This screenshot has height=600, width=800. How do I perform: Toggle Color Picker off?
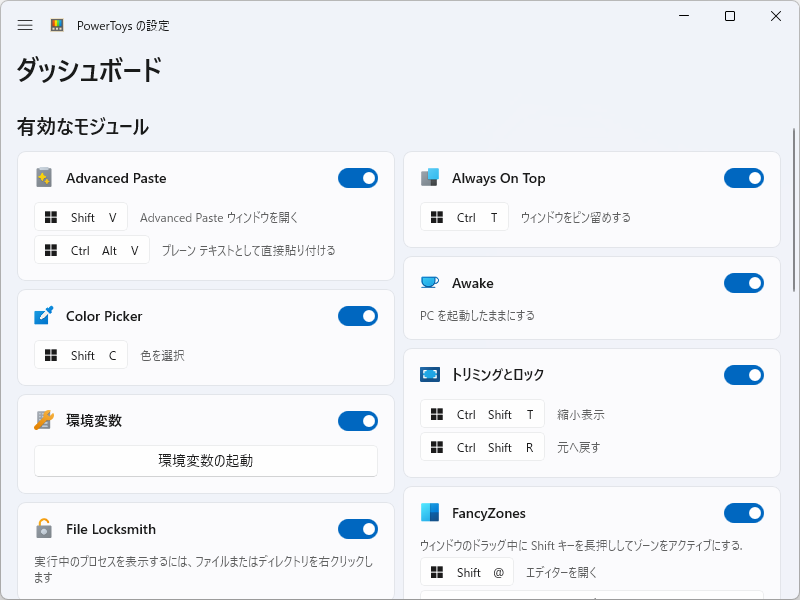click(x=358, y=316)
